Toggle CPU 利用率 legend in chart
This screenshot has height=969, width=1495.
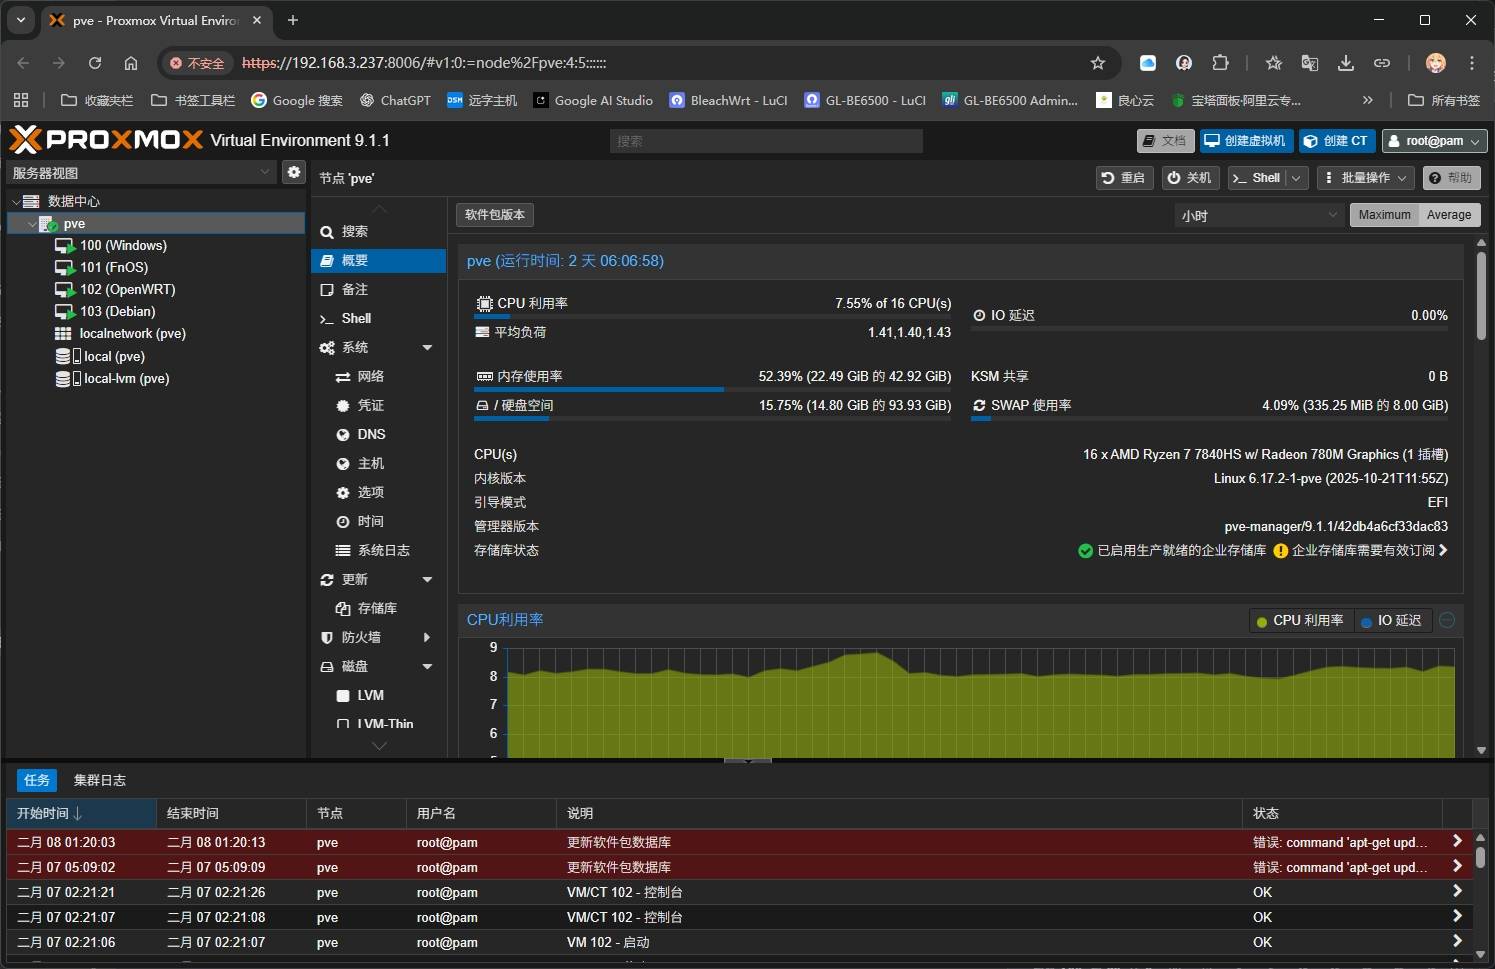point(1300,621)
